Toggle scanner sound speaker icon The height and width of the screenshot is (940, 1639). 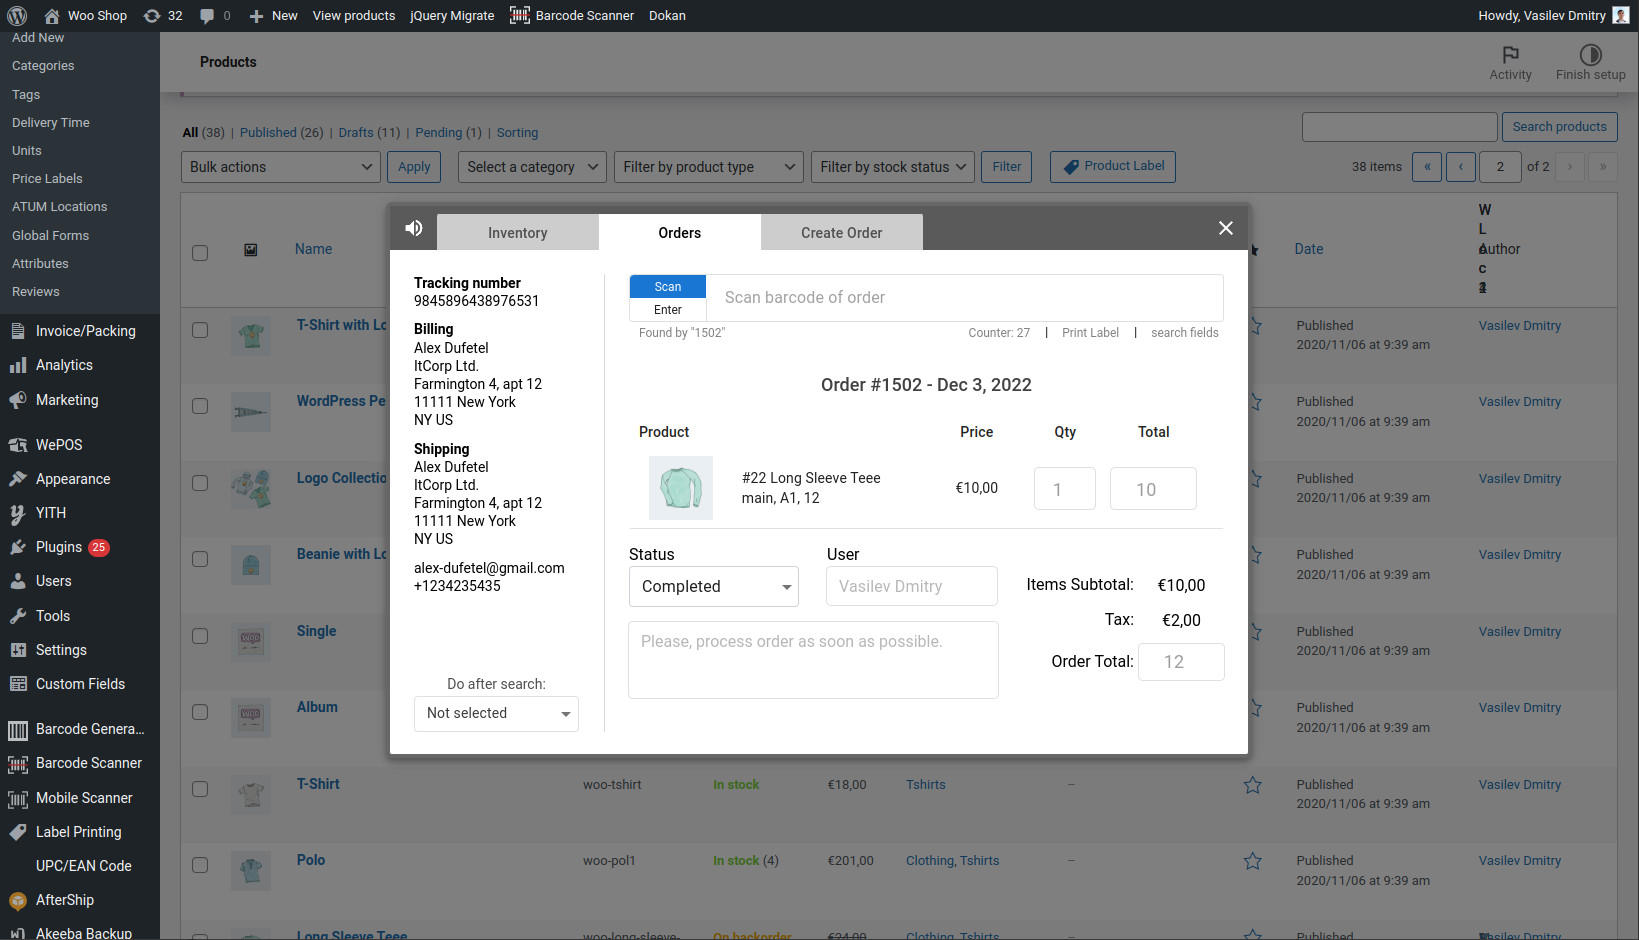(414, 229)
